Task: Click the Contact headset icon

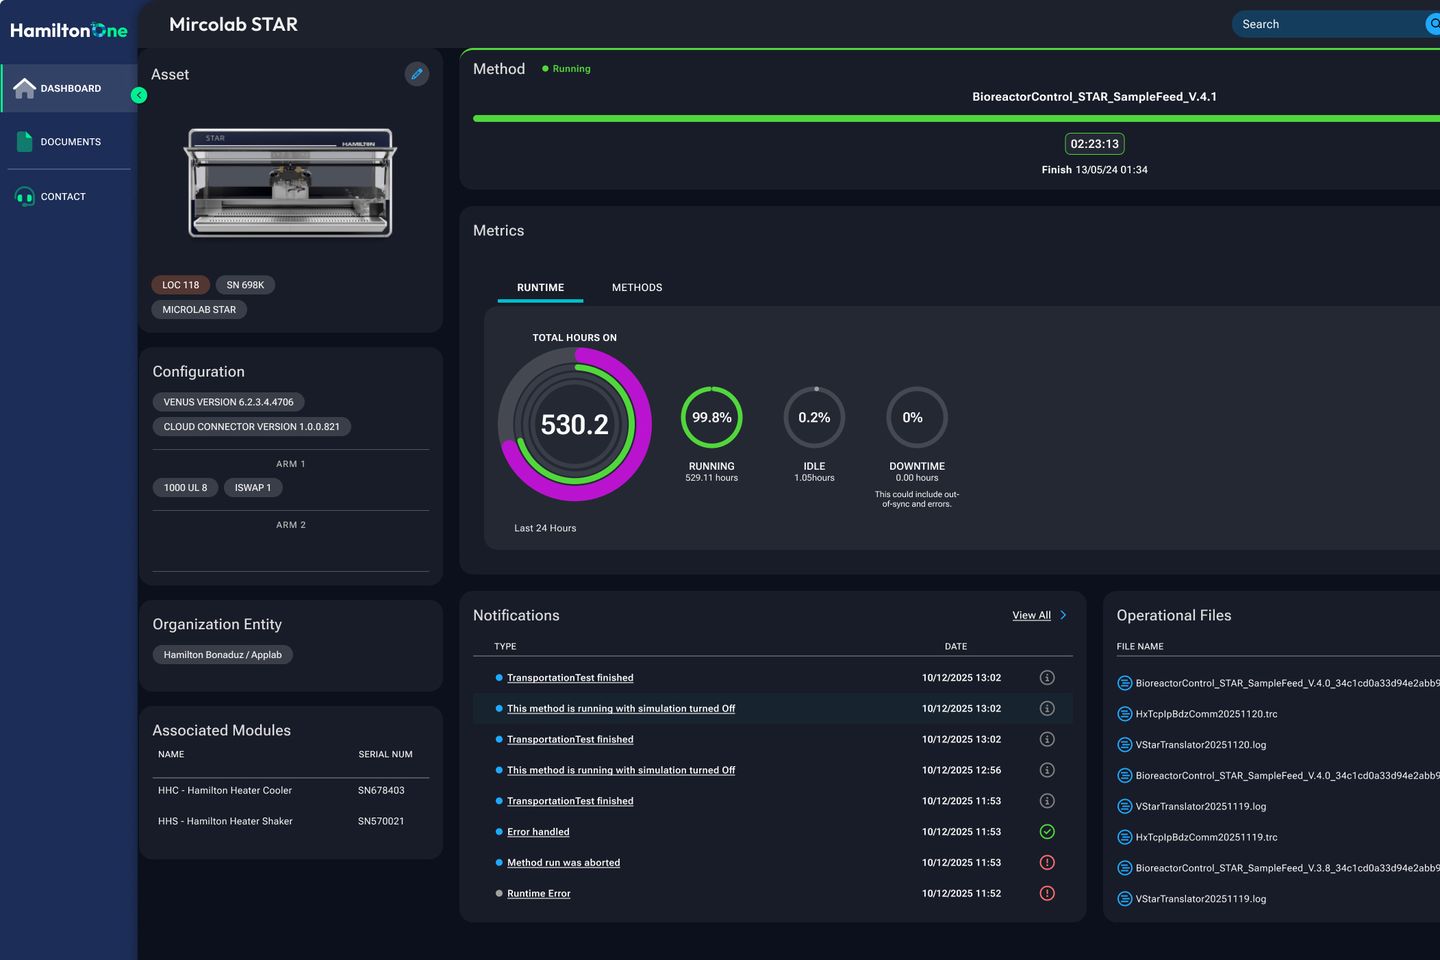Action: pos(25,197)
